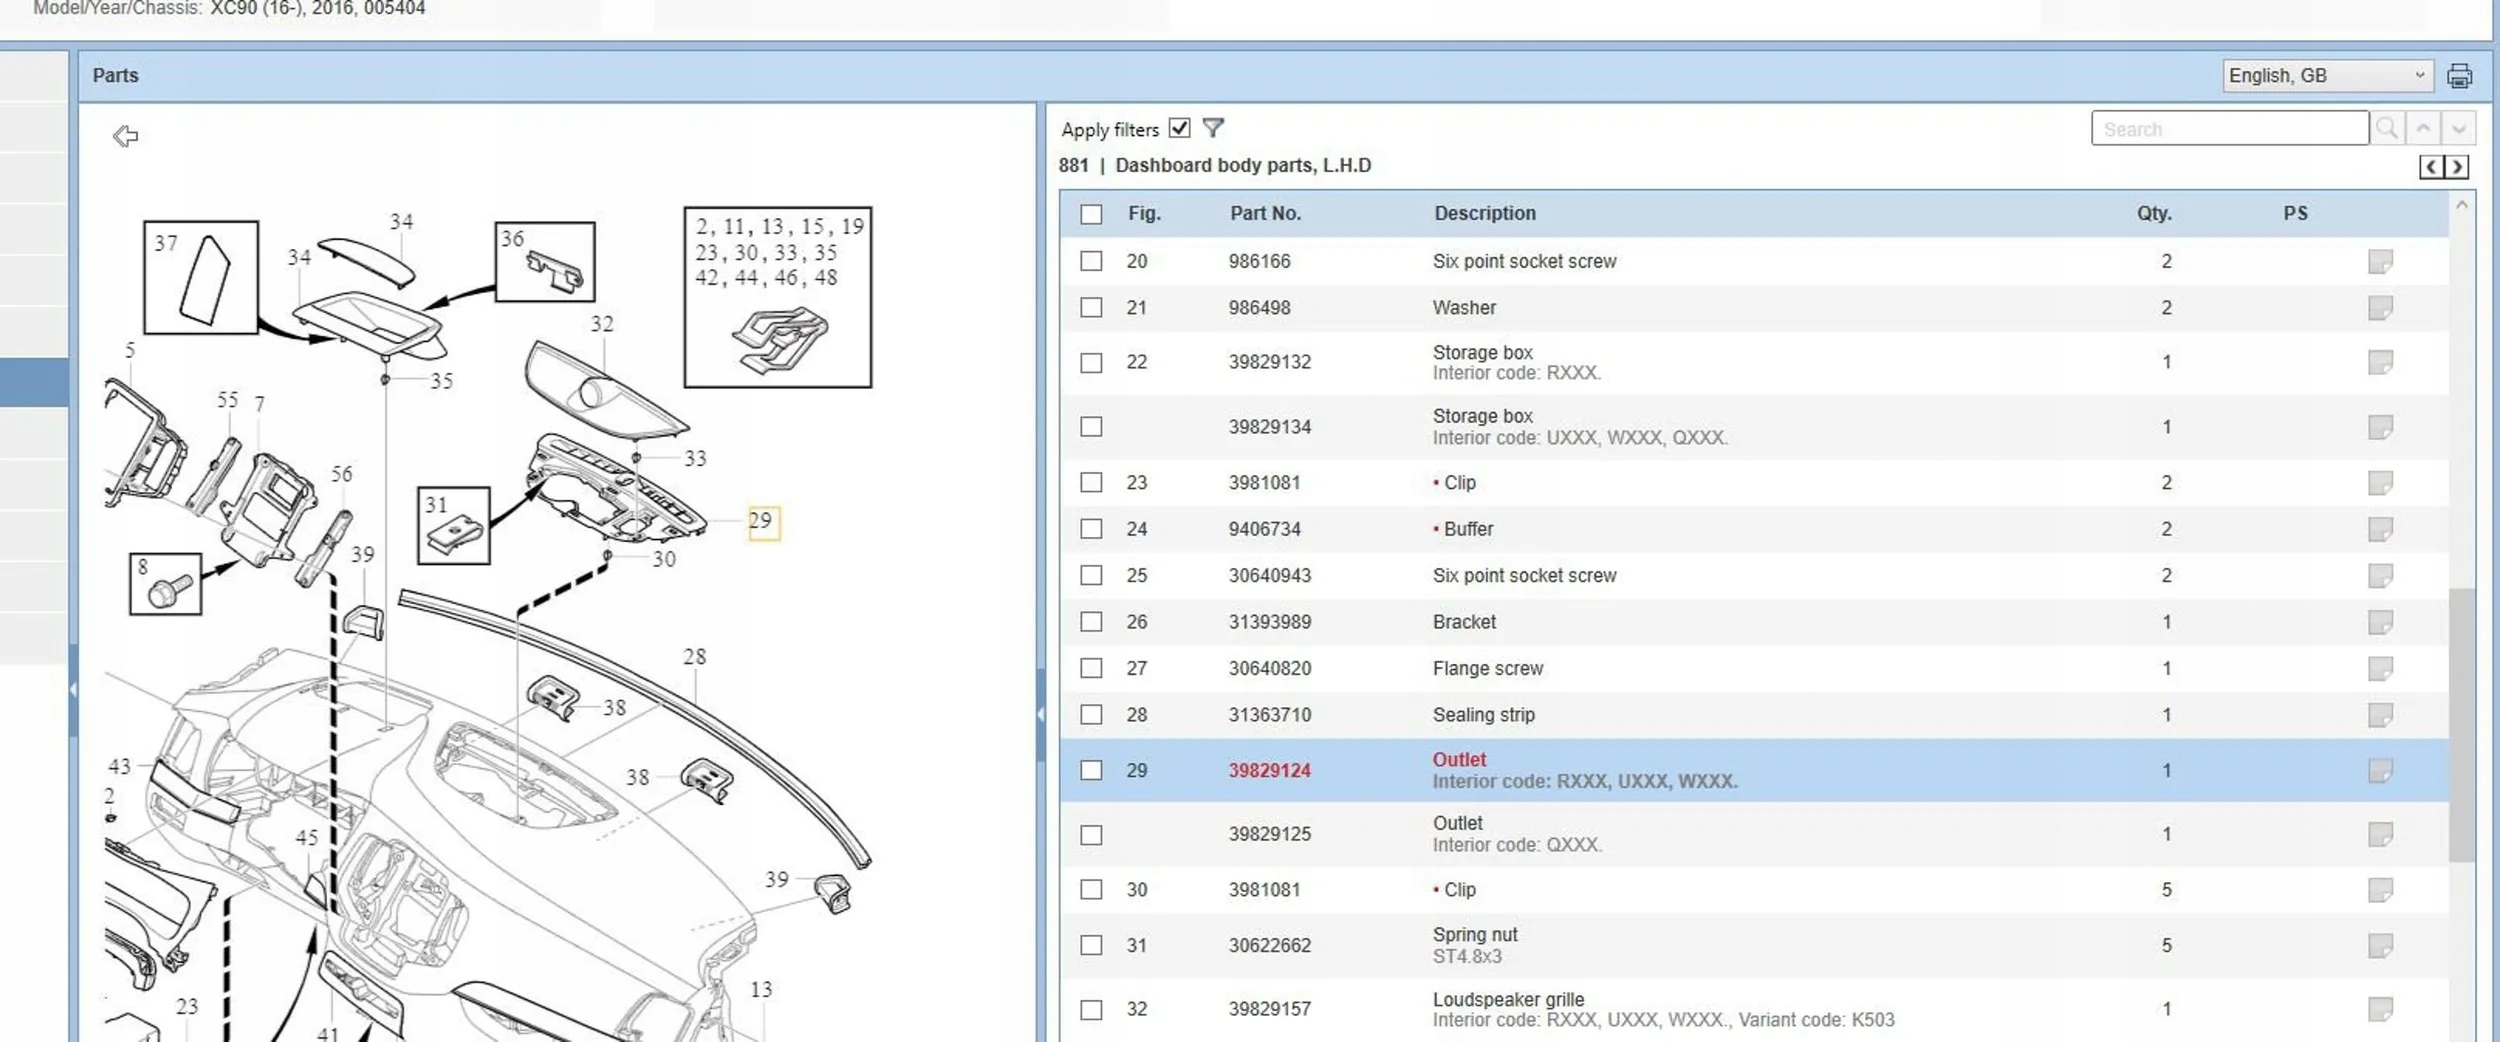Go to next parts section

(x=2456, y=167)
